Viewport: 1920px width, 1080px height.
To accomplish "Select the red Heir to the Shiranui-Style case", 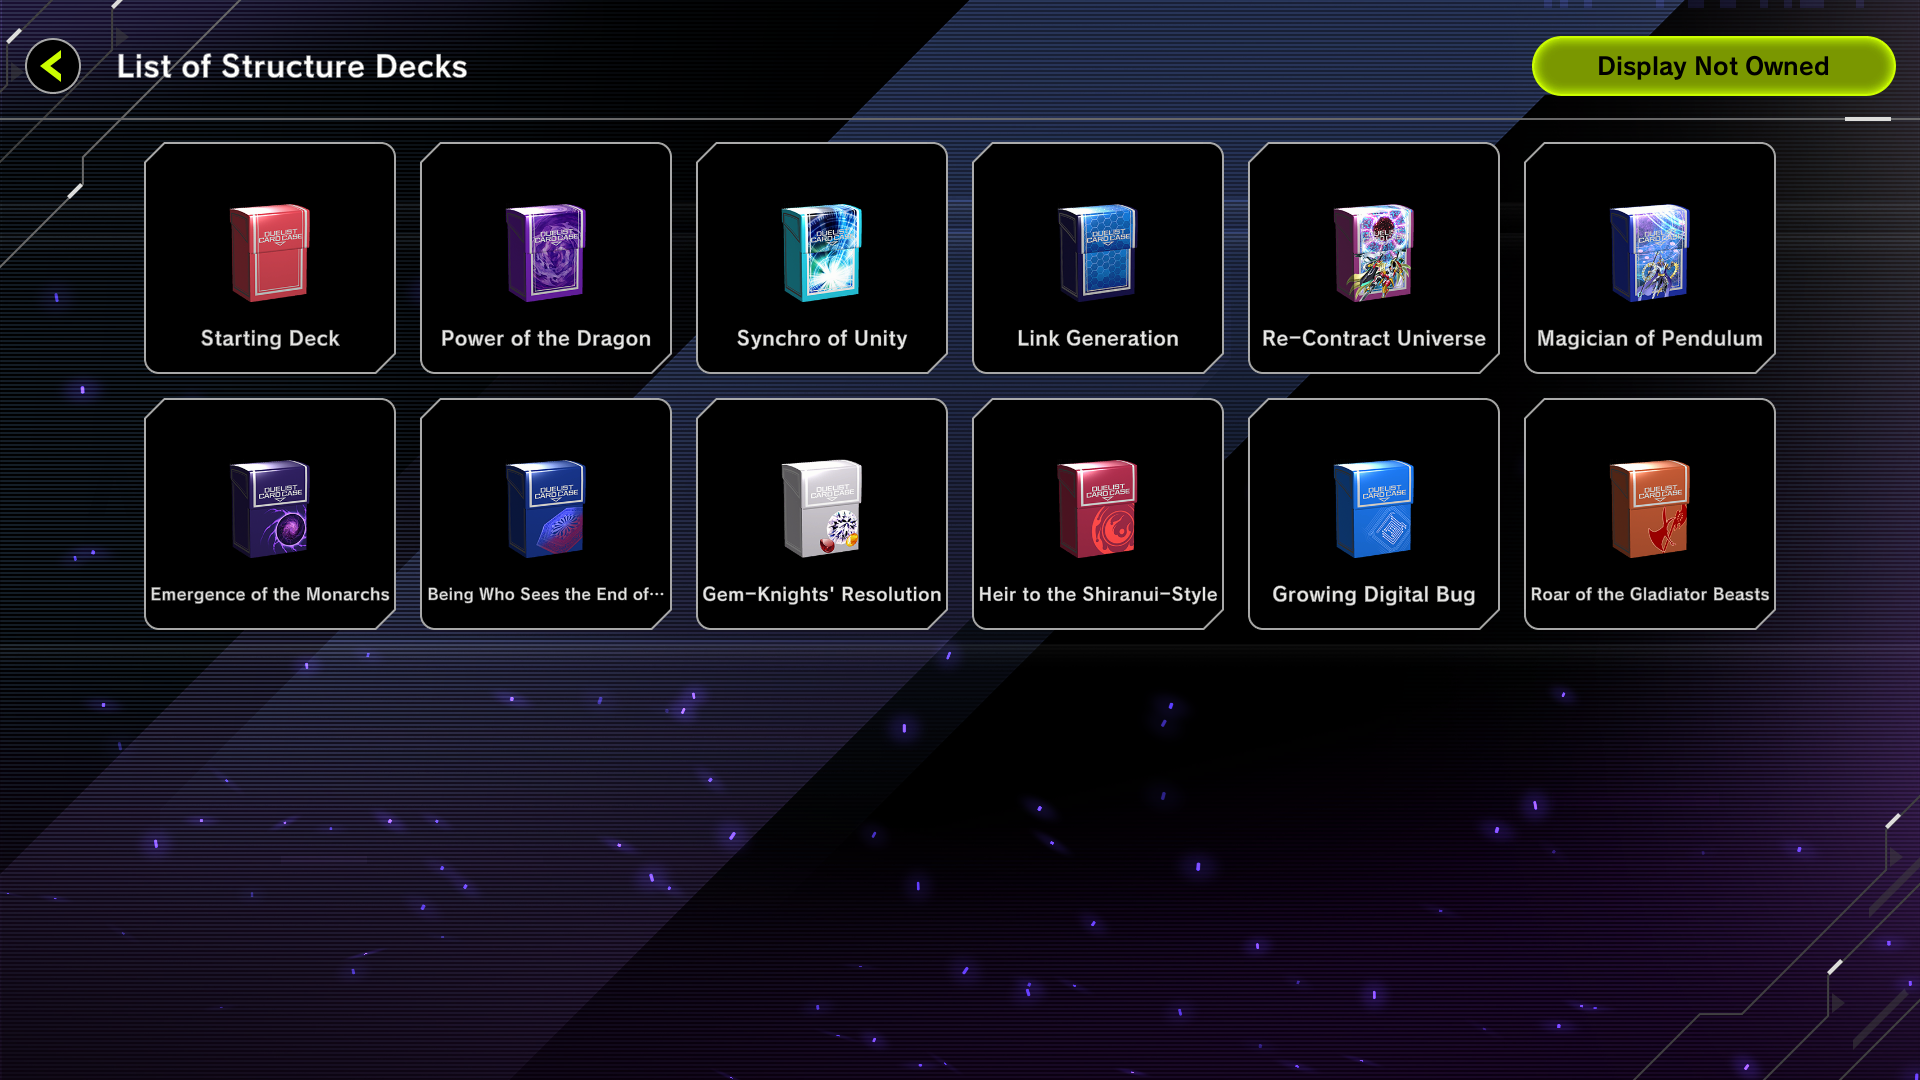I will pos(1098,509).
